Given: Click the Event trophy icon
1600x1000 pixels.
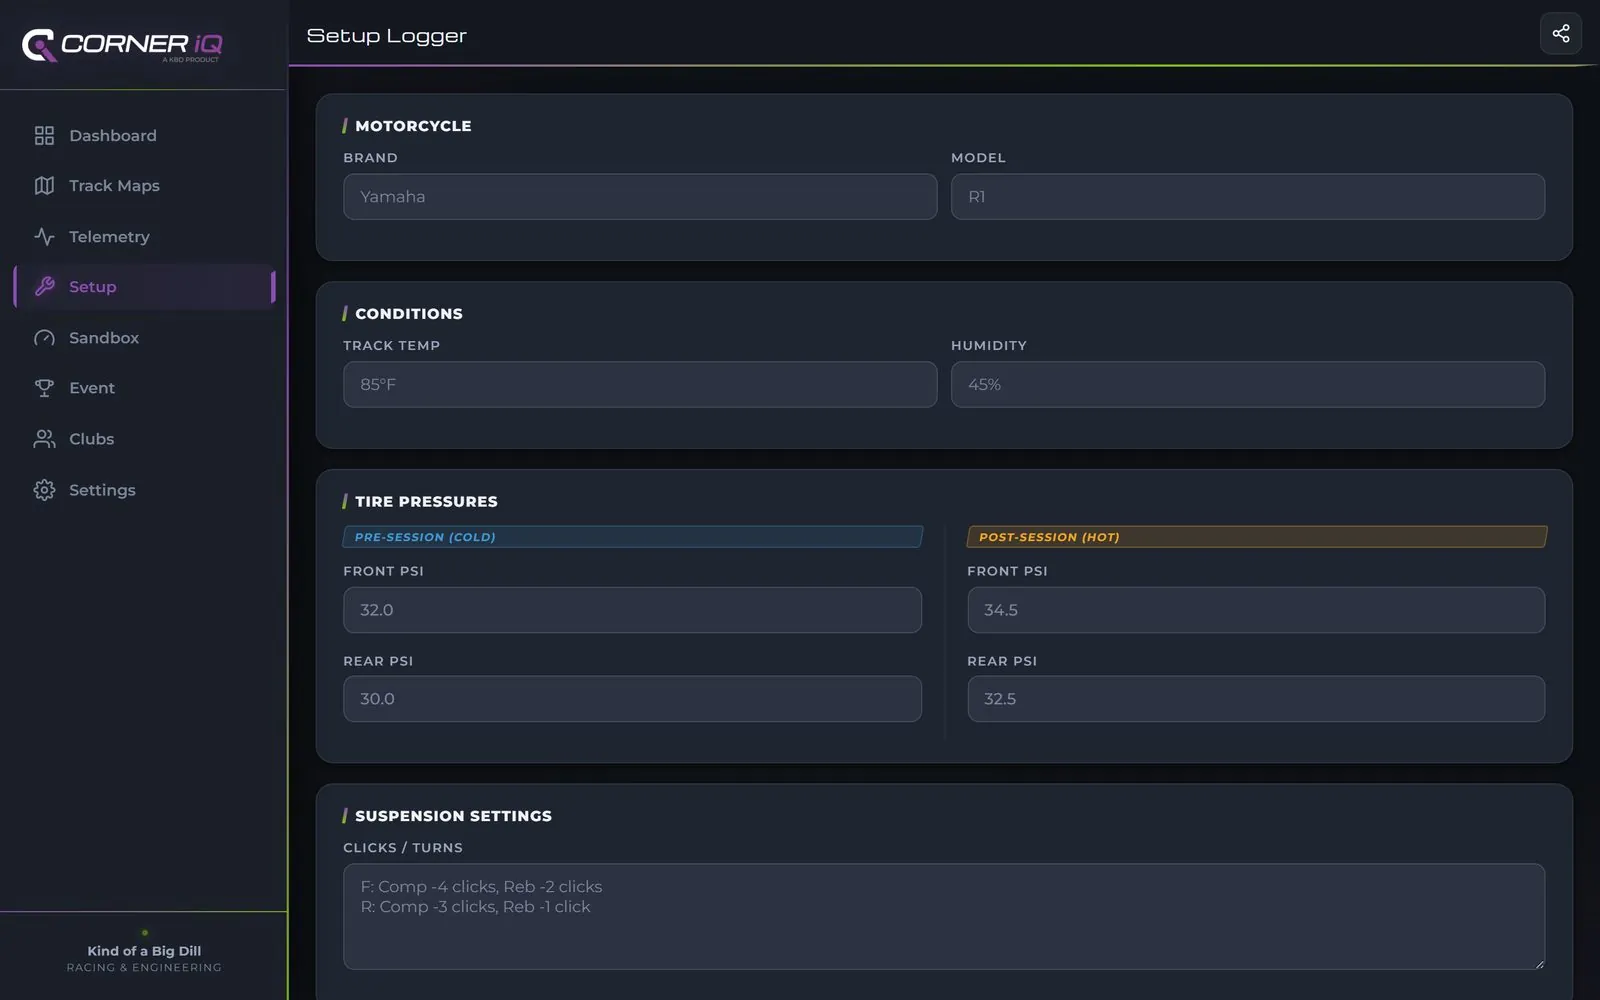Looking at the screenshot, I should pos(44,388).
